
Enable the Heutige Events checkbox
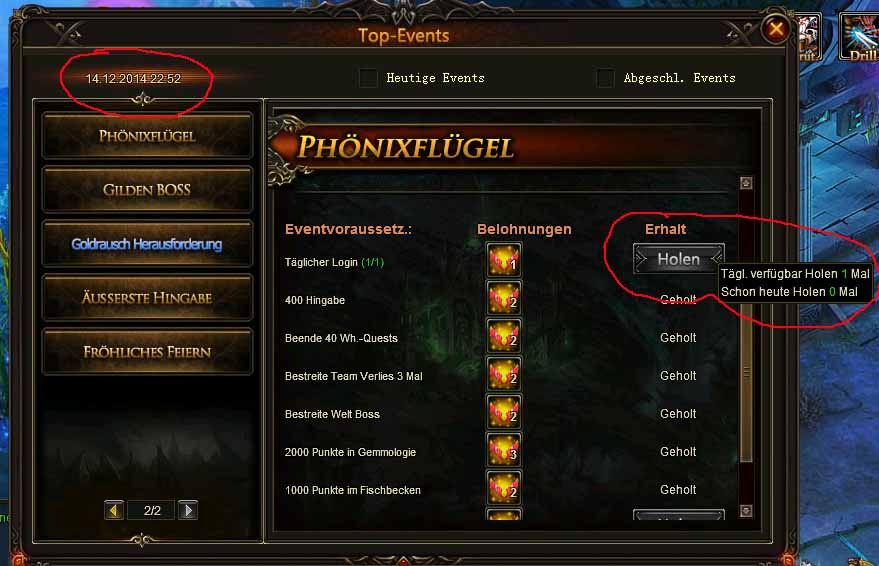click(x=368, y=78)
